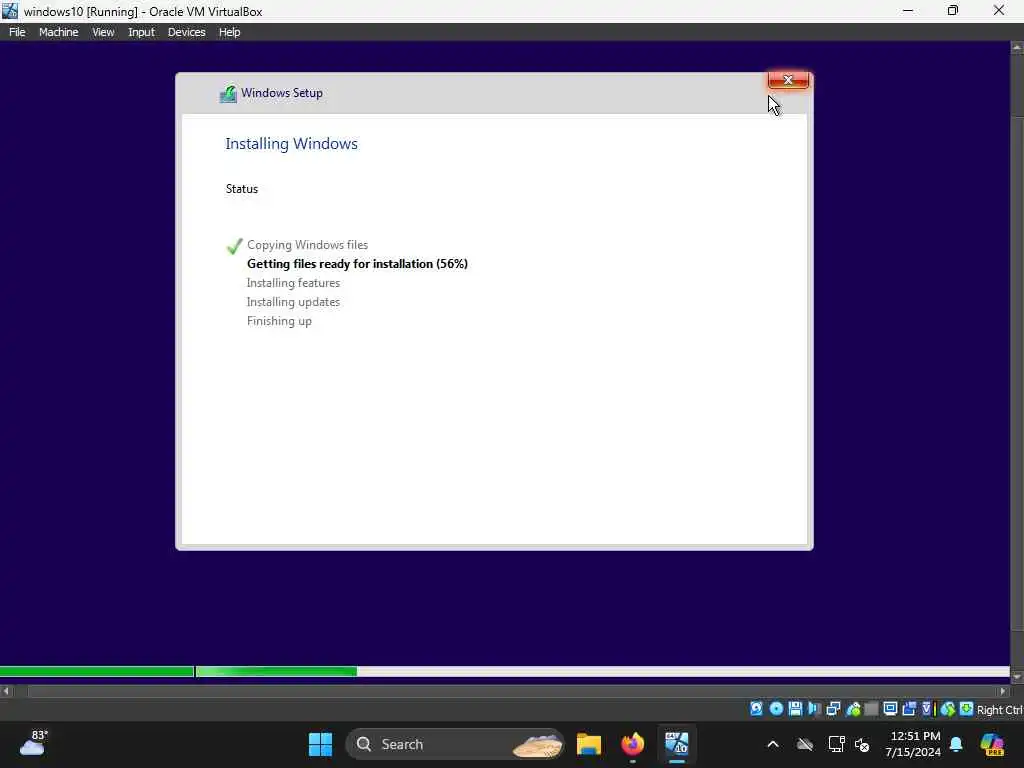Screen dimensions: 1024x768
Task: Click the VirtualBox taskbar icon
Action: coord(677,744)
